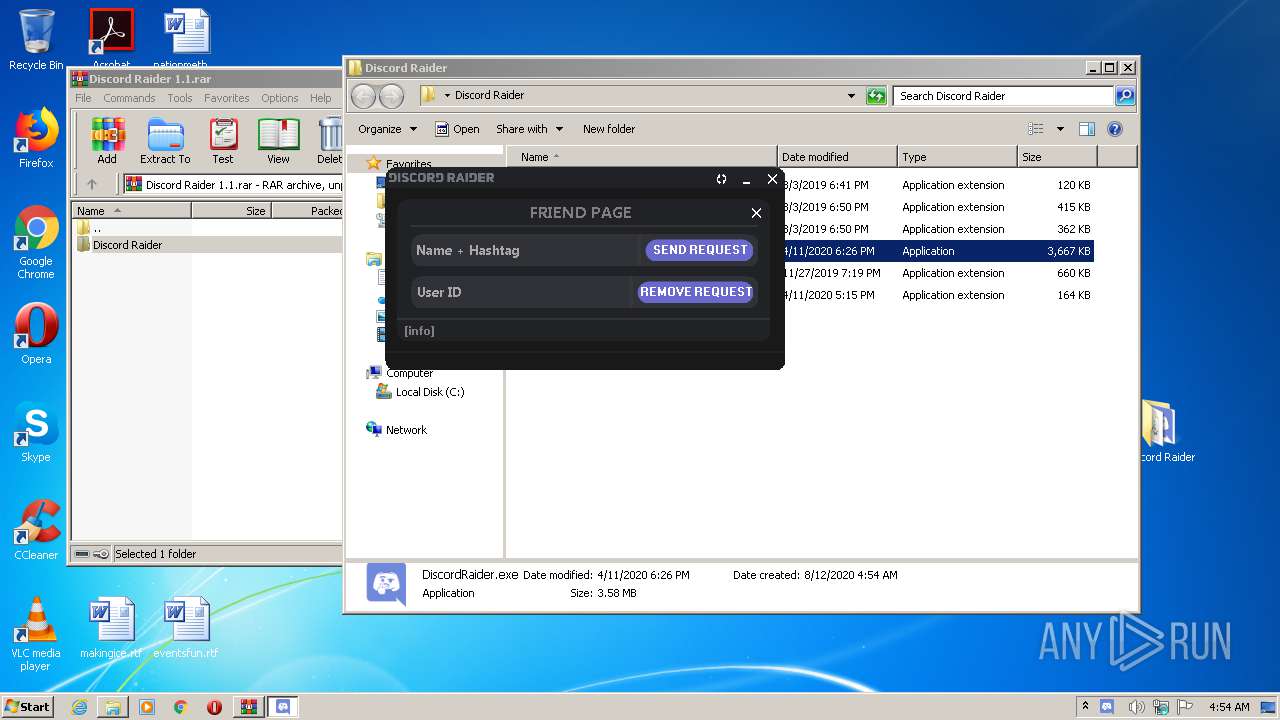The height and width of the screenshot is (720, 1280).
Task: Sort files by Date modified column
Action: (x=837, y=157)
